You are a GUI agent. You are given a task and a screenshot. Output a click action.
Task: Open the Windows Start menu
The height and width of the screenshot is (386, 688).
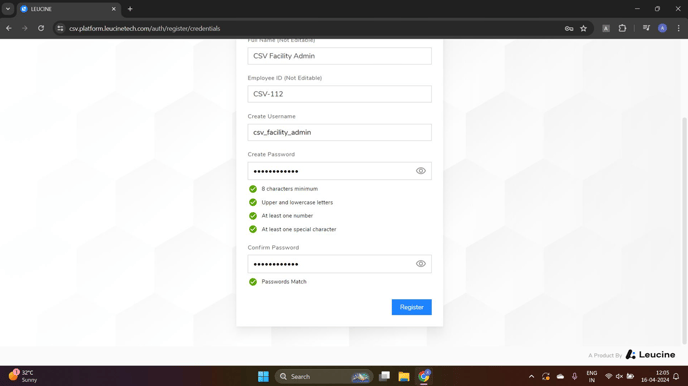pyautogui.click(x=263, y=376)
